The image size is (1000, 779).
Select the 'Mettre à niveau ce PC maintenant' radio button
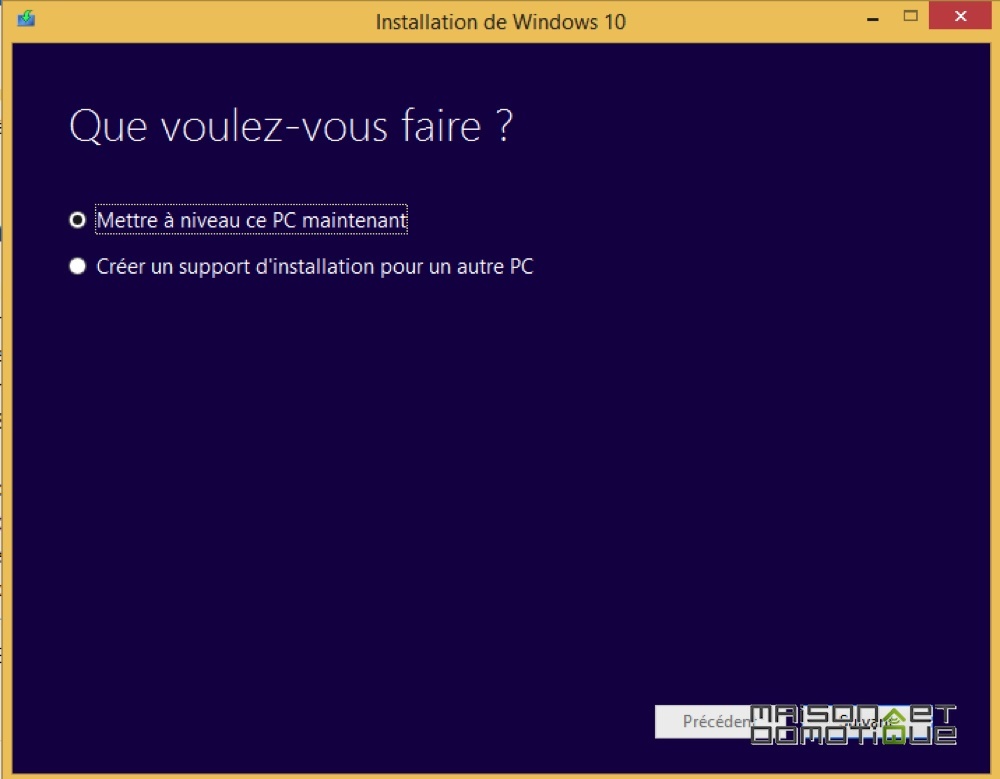pos(78,220)
